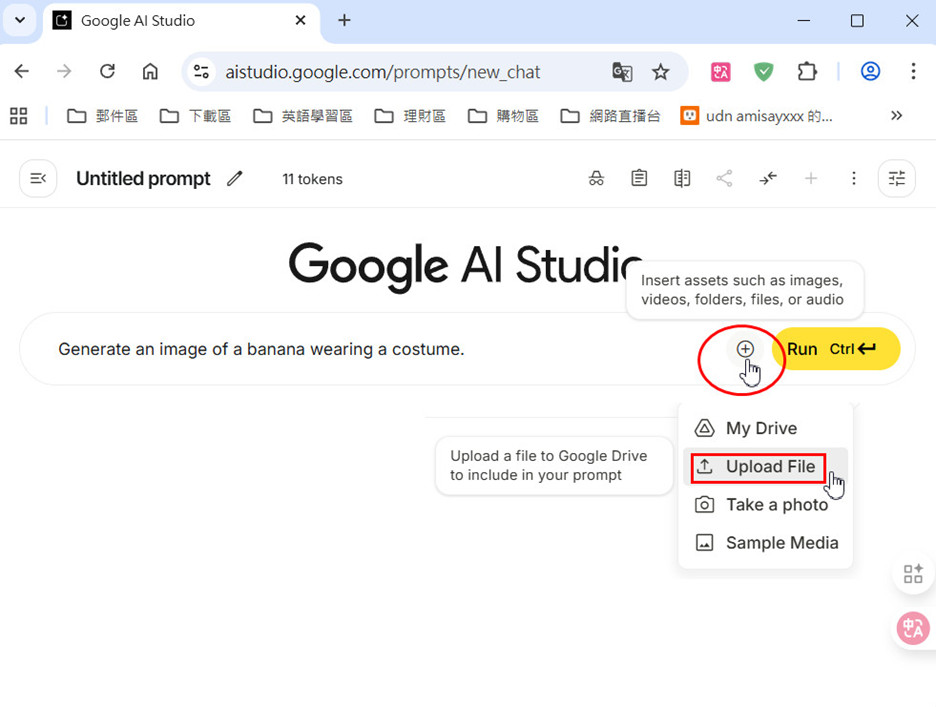Edit the Untitled prompt title pencil
936x707 pixels.
(235, 179)
